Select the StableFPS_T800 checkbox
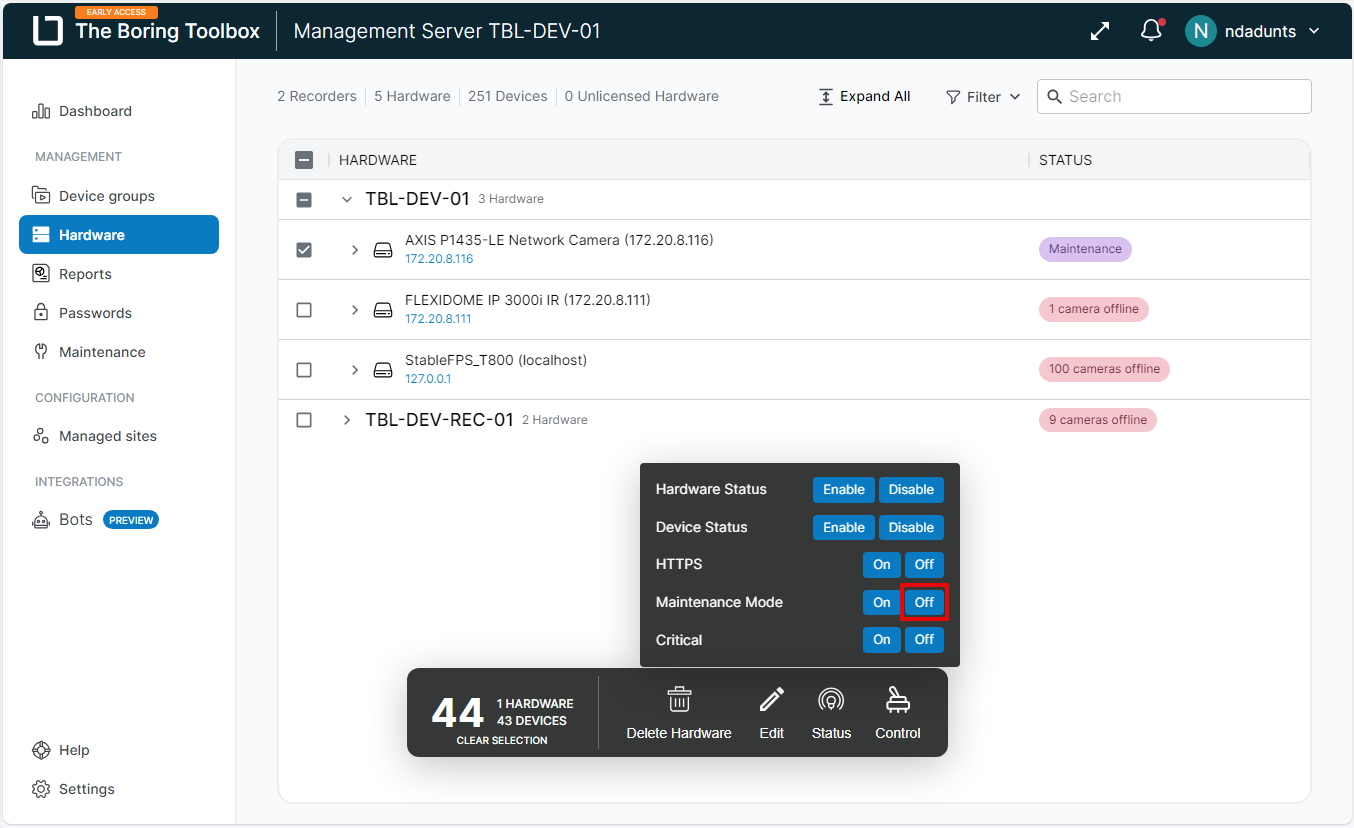The width and height of the screenshot is (1354, 828). pos(304,370)
